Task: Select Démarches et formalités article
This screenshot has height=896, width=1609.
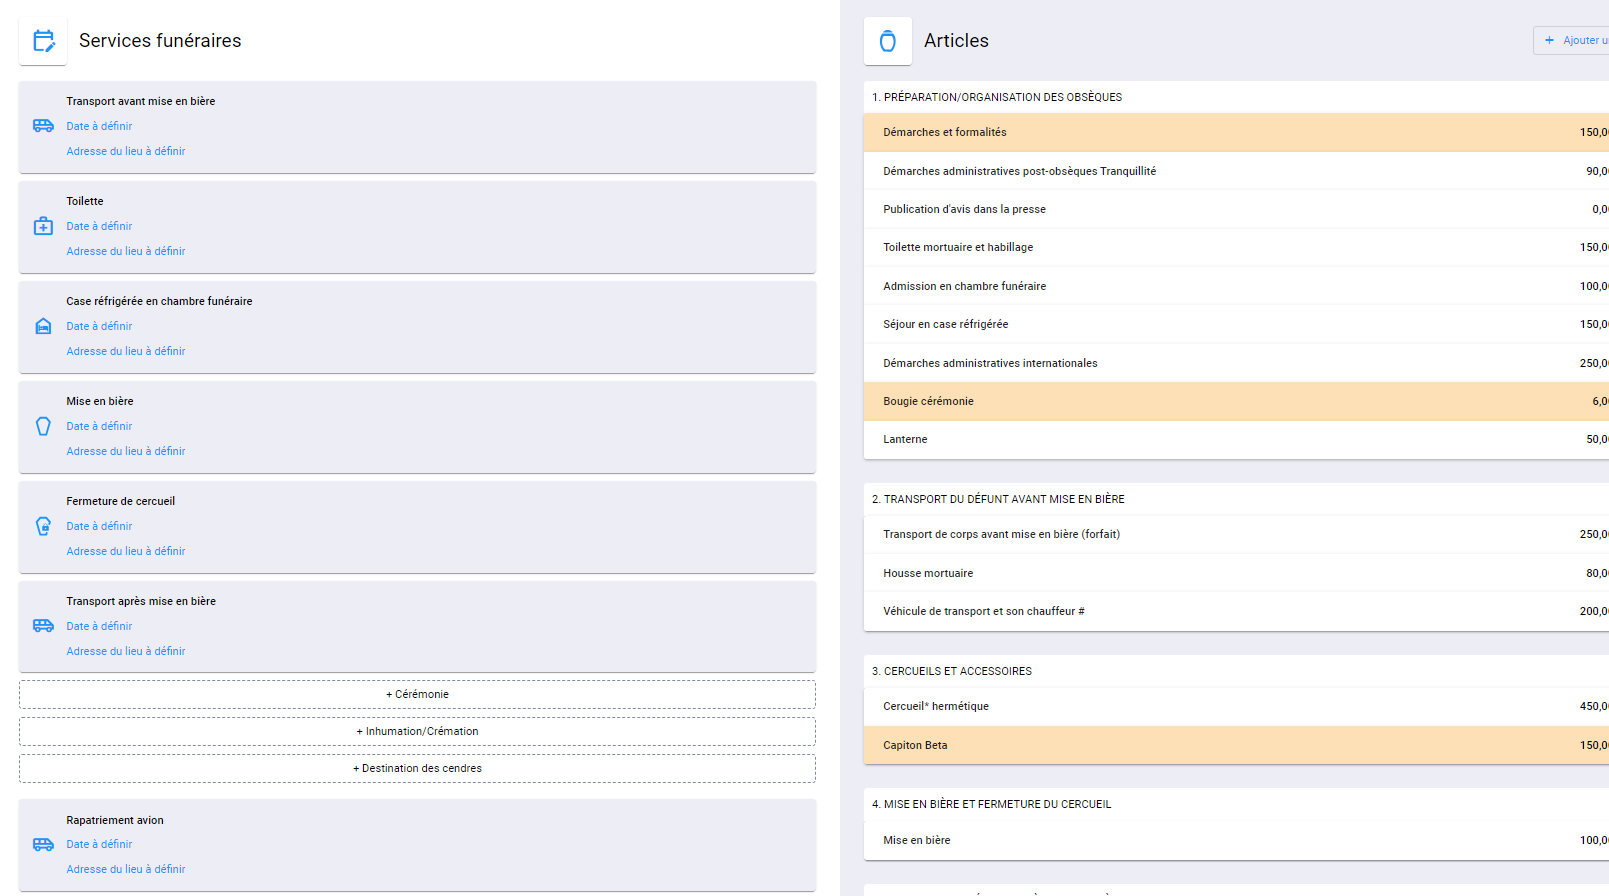Action: [x=1236, y=132]
